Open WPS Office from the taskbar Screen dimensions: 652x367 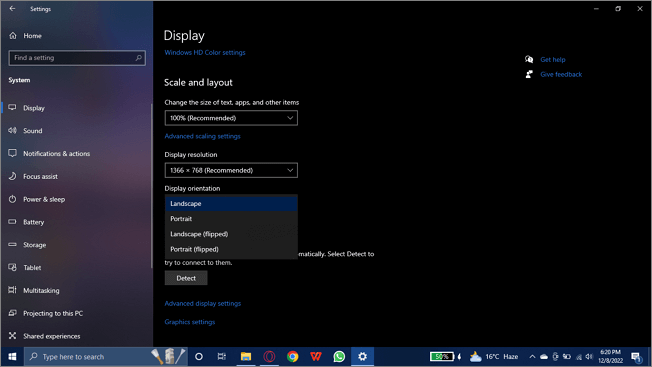[316, 357]
